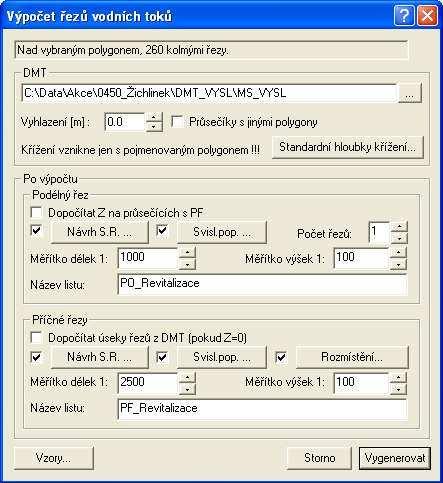The image size is (443, 483).
Task: Increase Příčné řezy Měřítko délek 2500 spinner
Action: (187, 377)
